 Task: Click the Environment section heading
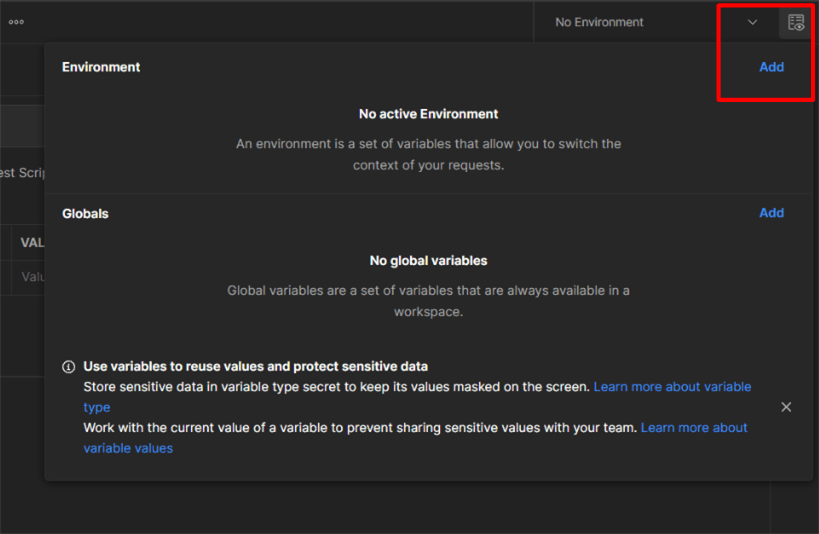click(101, 67)
